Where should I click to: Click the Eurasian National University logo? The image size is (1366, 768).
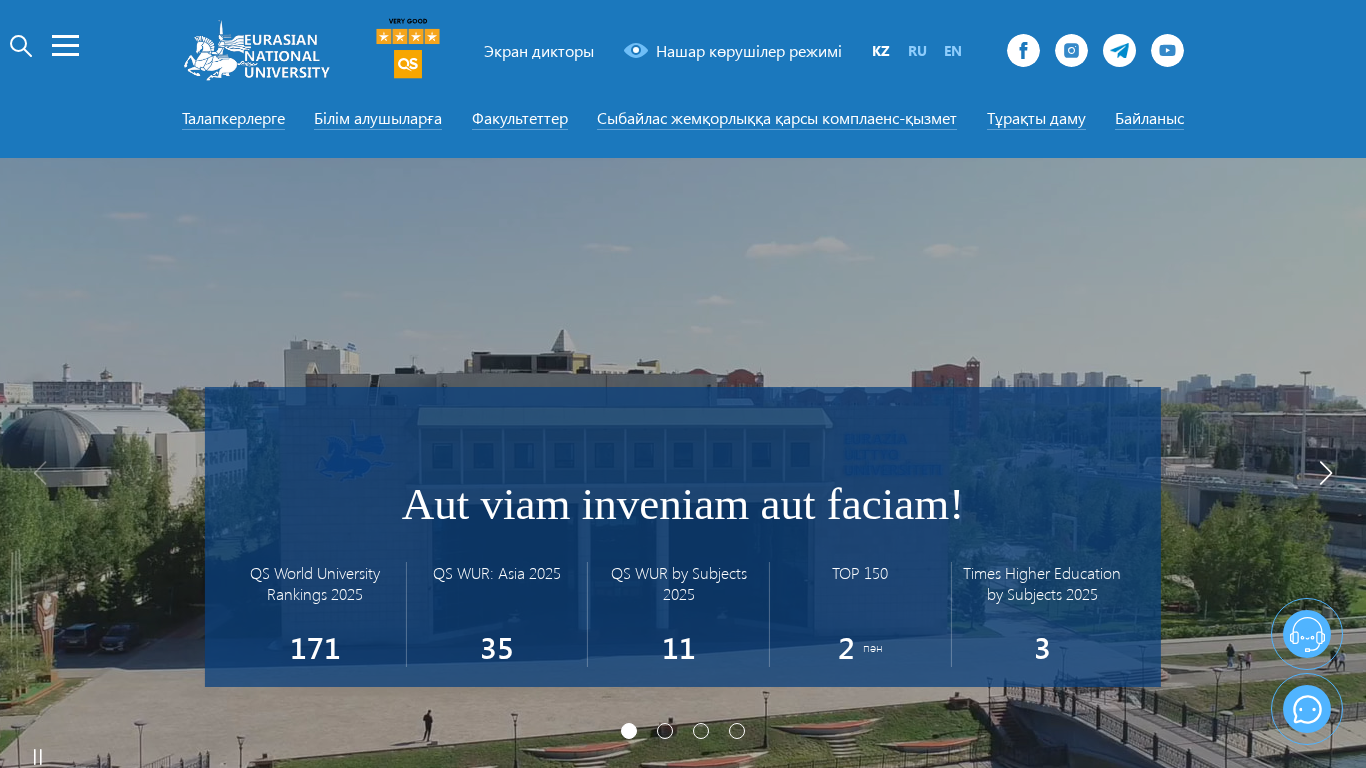[257, 51]
